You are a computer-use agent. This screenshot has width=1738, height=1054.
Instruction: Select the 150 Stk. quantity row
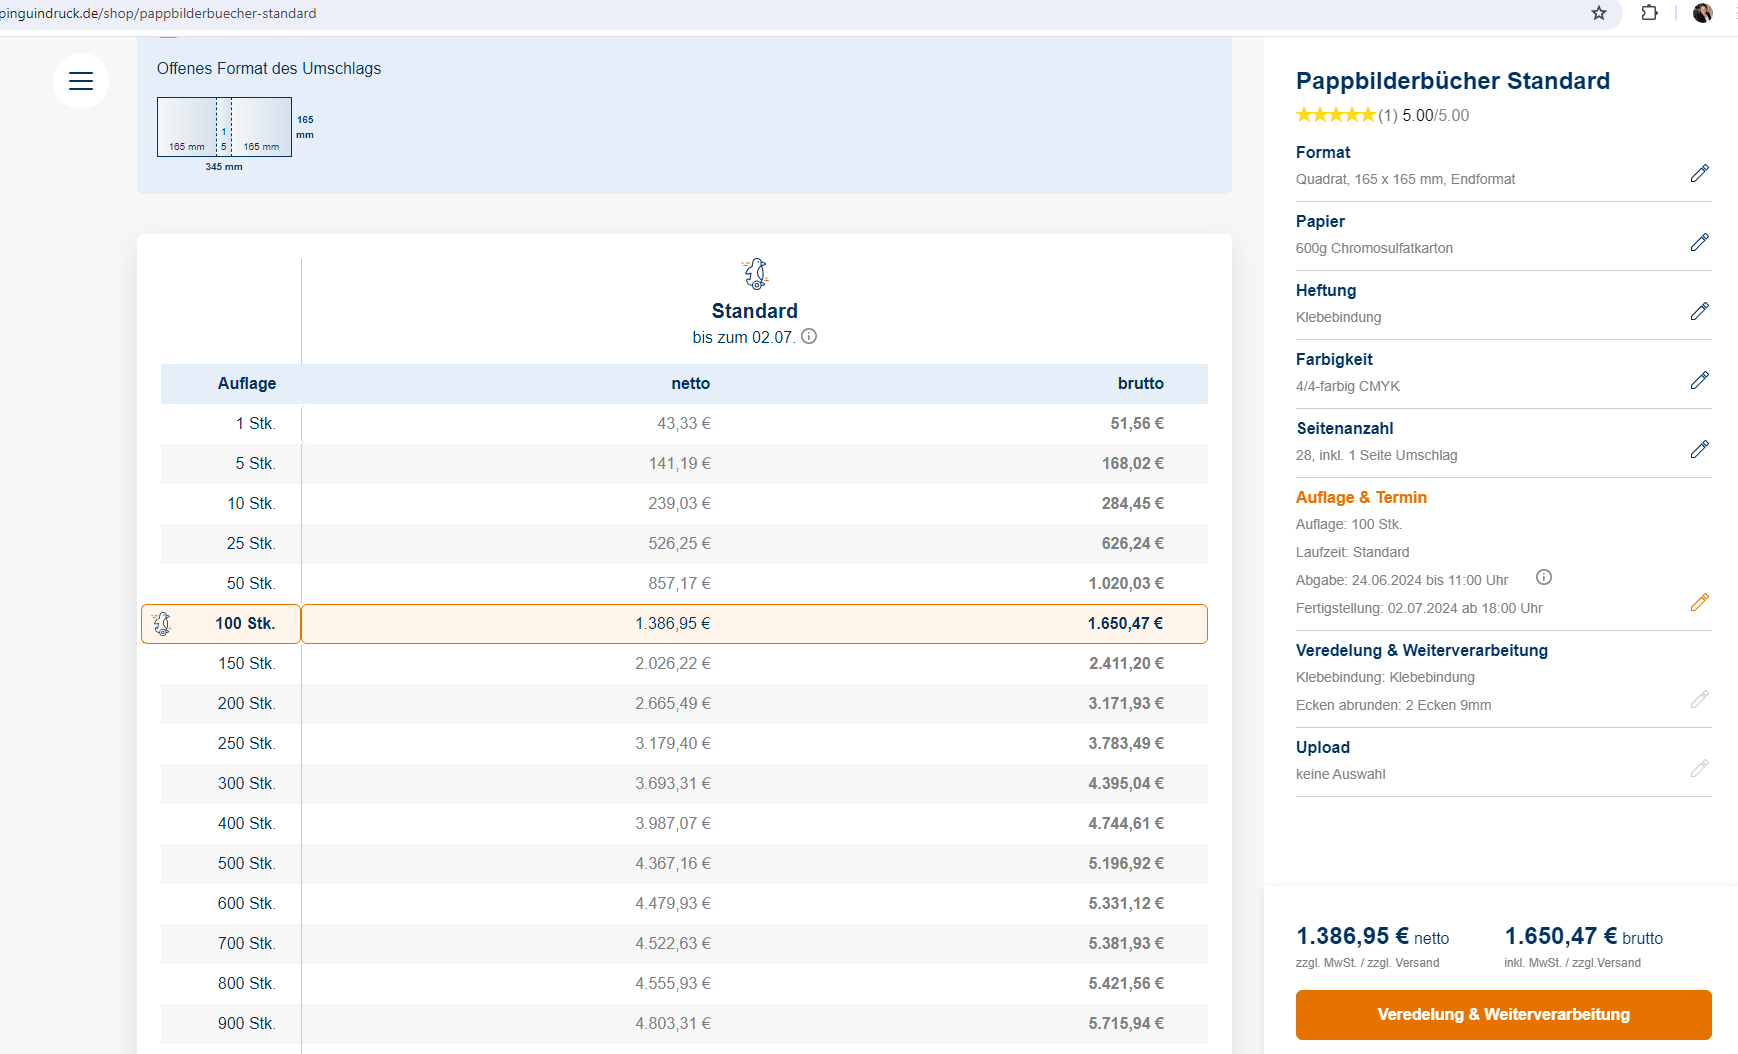pos(684,663)
